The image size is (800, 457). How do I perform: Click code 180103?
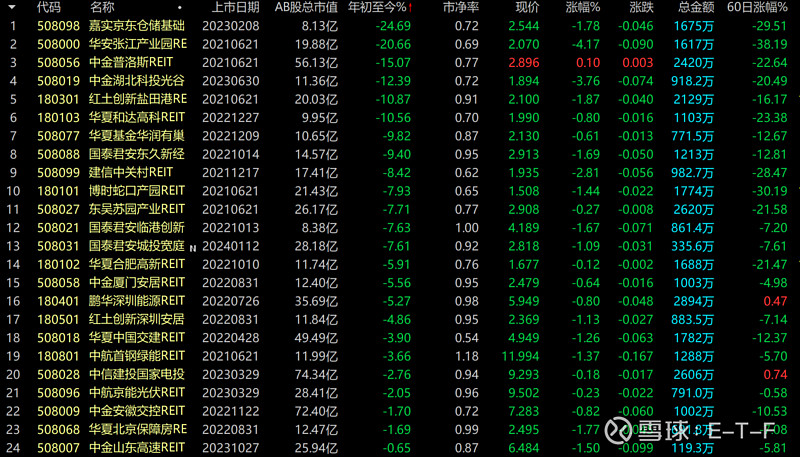[x=59, y=117]
